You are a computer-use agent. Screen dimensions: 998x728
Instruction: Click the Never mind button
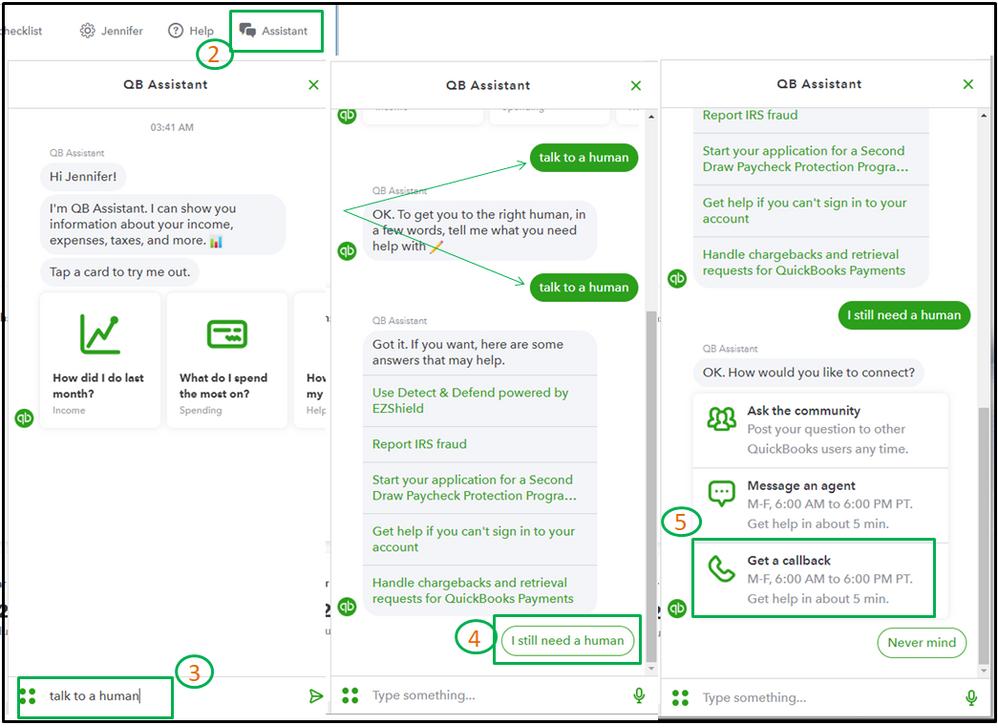922,643
